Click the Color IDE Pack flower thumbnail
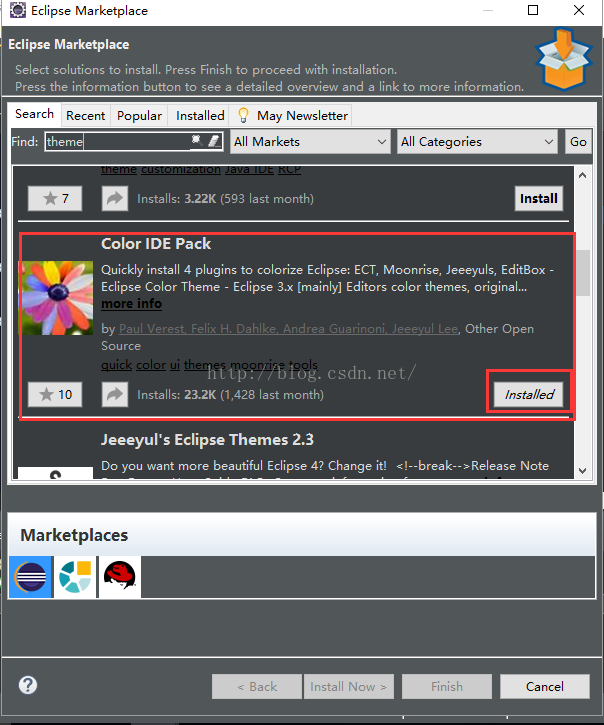Viewport: 604px width, 725px height. coord(55,298)
